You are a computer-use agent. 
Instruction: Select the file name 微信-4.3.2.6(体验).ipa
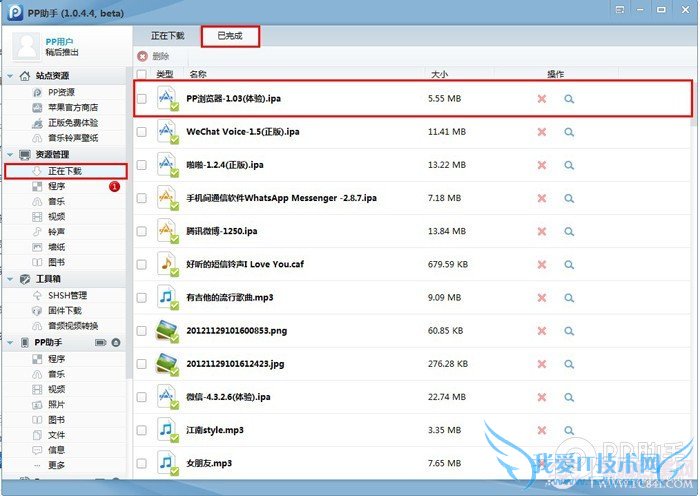click(228, 397)
